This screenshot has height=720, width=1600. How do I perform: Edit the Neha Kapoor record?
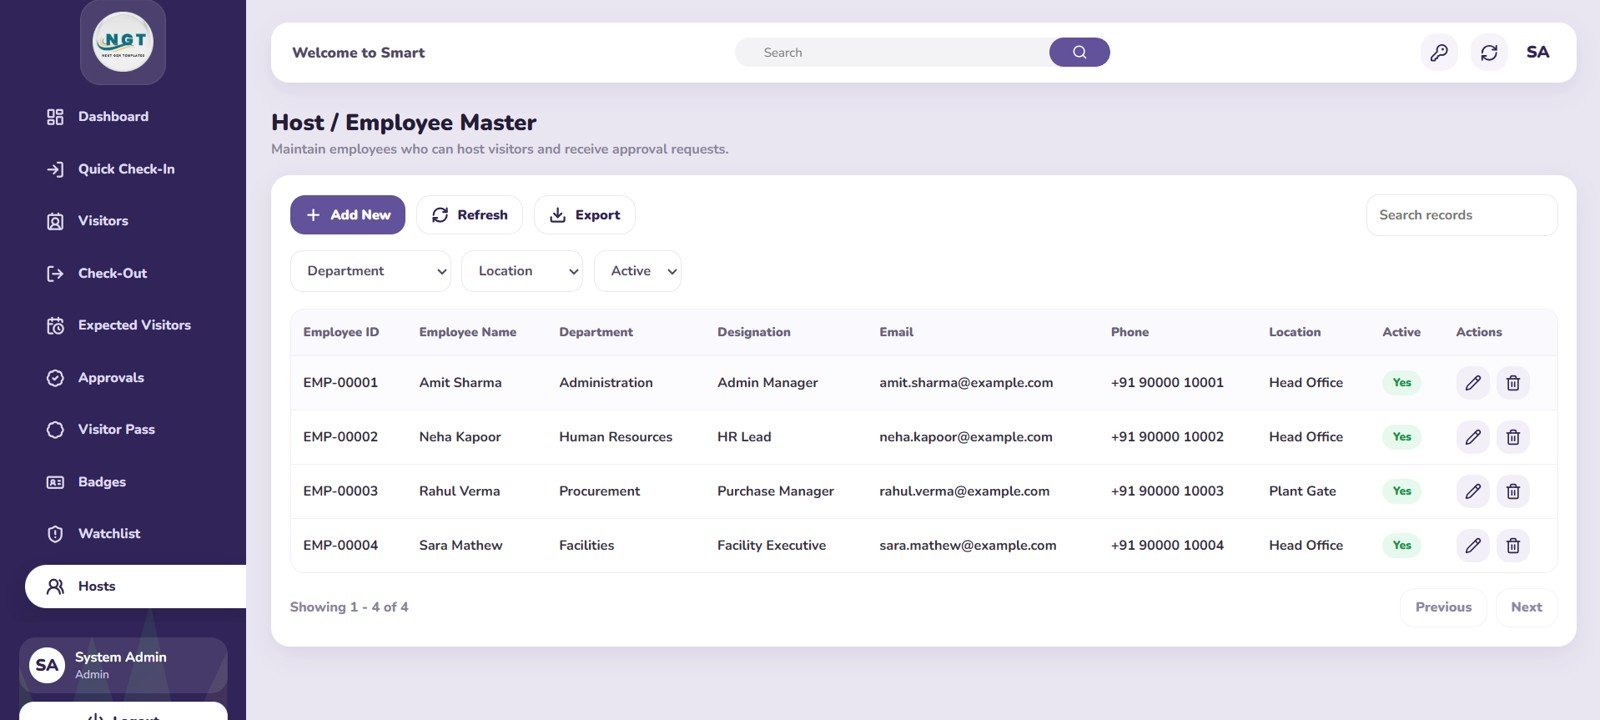pos(1473,437)
